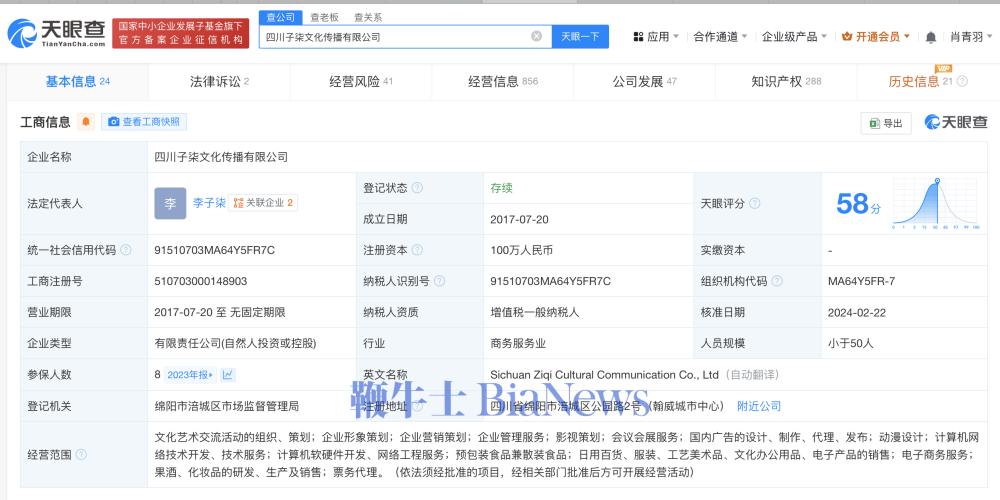The image size is (1000, 500).
Task: Open 李子柒 legal representative link
Action: 209,203
